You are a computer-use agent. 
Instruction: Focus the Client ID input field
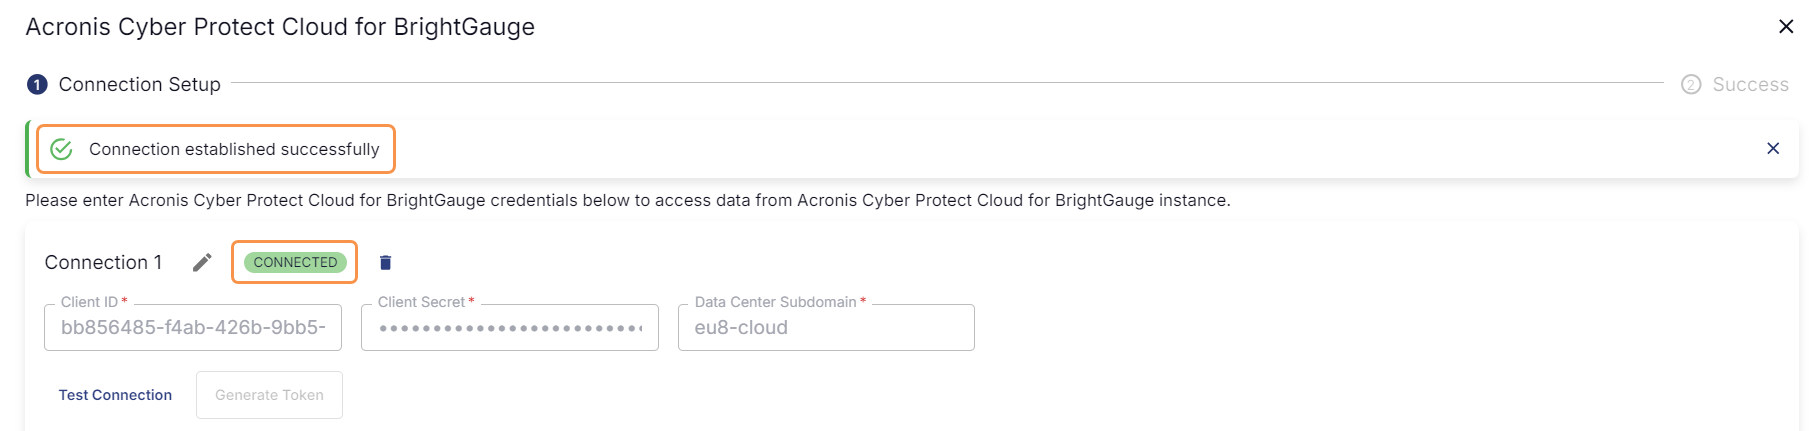coord(193,327)
